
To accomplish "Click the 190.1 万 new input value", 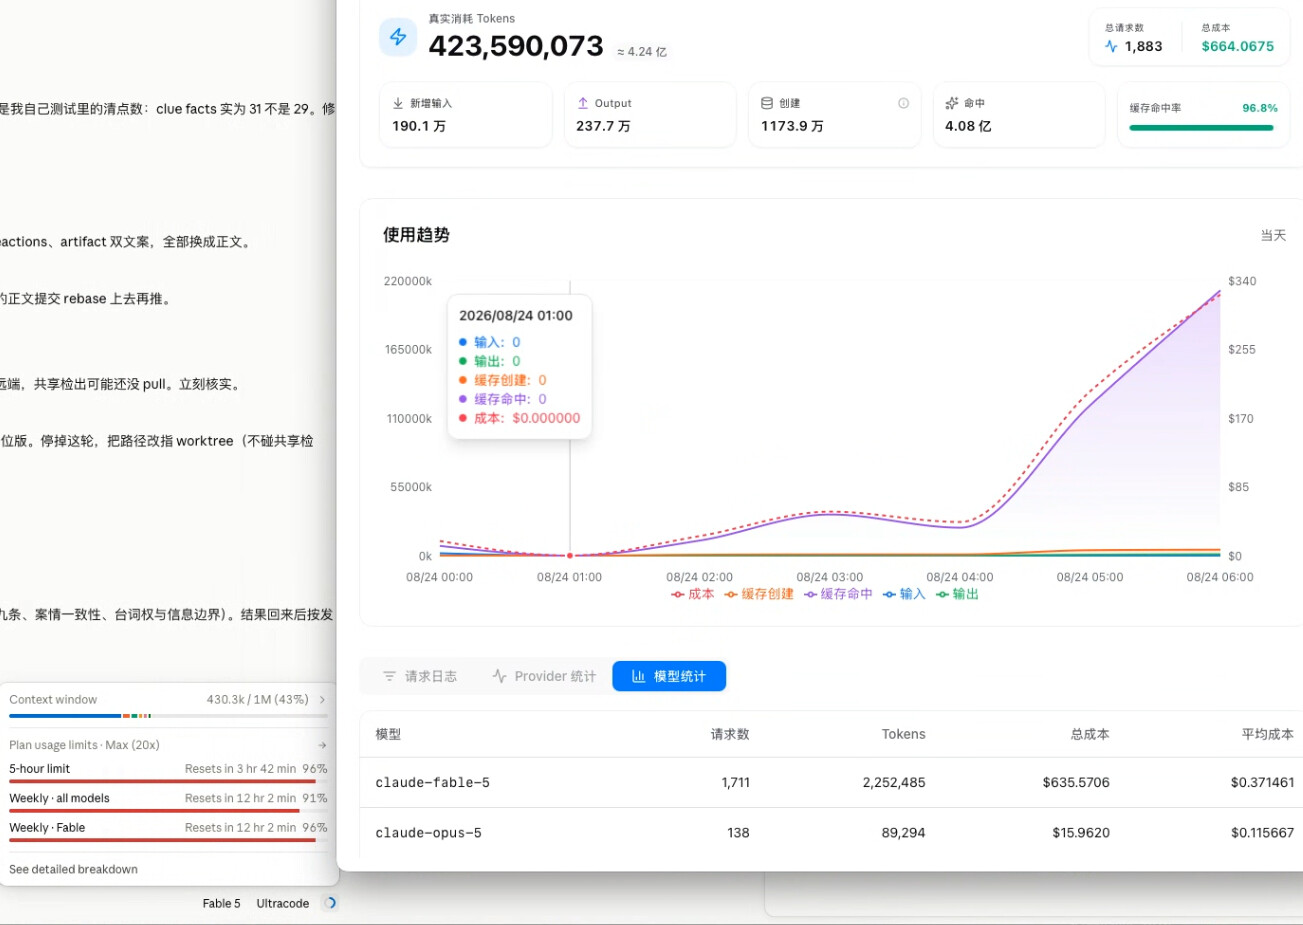I will (419, 126).
